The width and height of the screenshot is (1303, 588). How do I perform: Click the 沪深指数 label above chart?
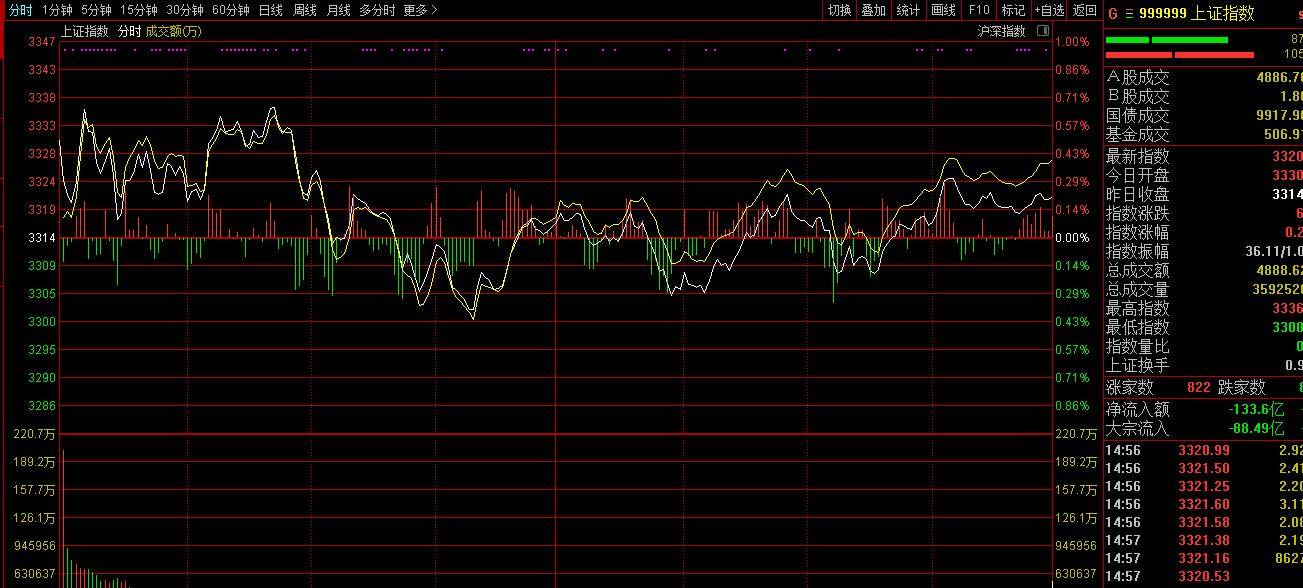1001,31
